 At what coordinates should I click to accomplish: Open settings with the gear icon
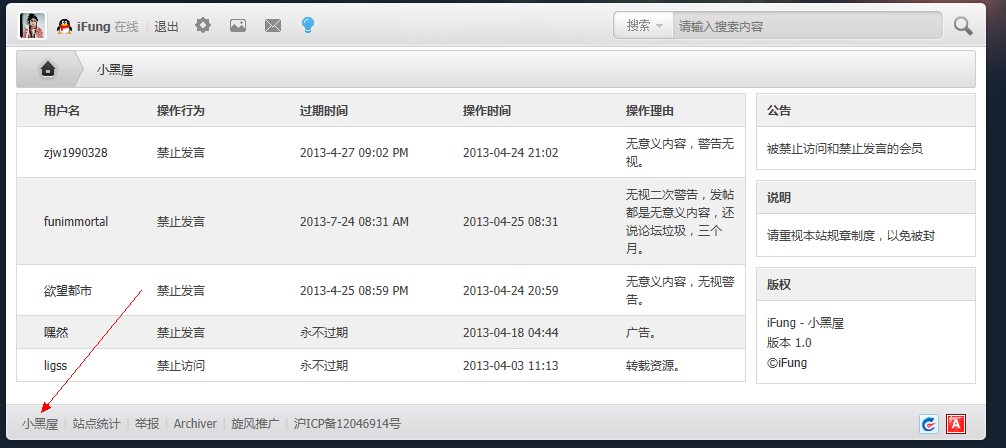point(203,26)
